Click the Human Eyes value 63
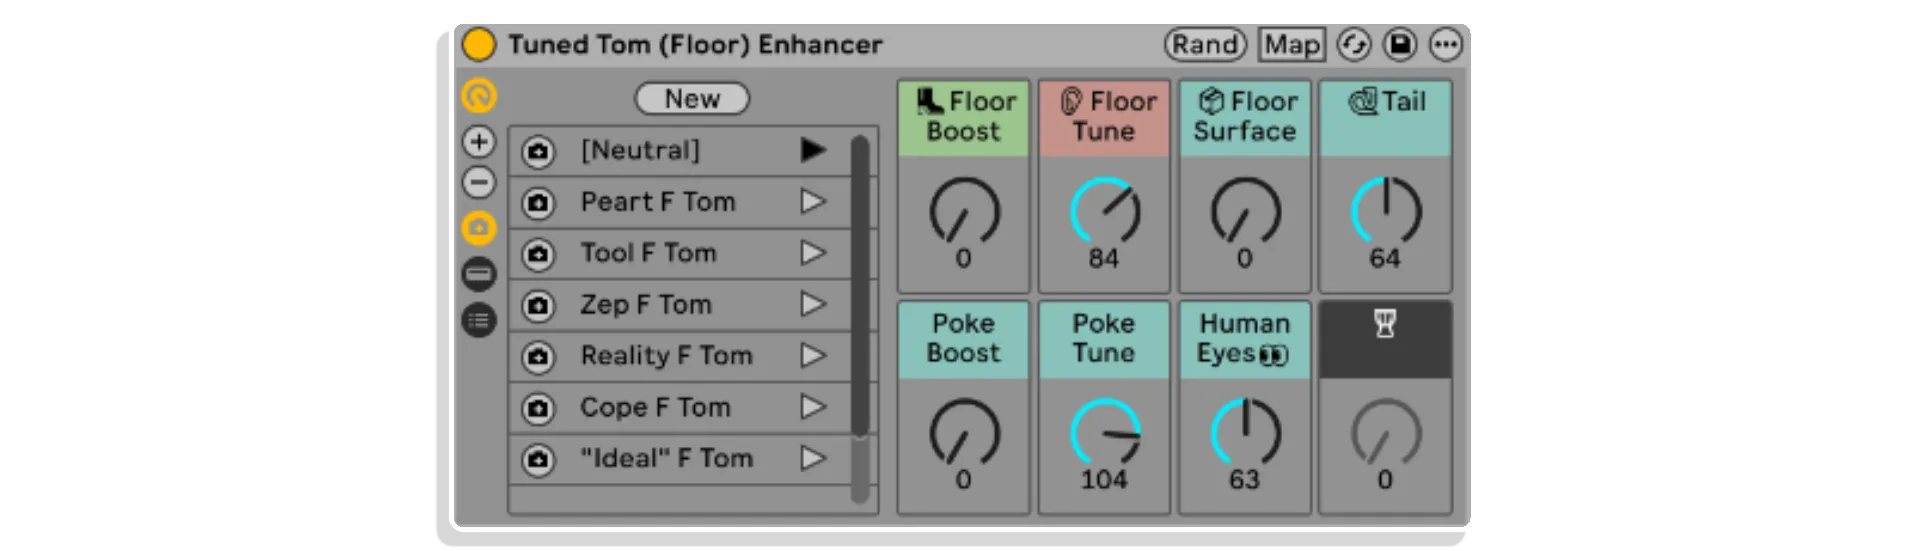1920x551 pixels. coord(1245,480)
